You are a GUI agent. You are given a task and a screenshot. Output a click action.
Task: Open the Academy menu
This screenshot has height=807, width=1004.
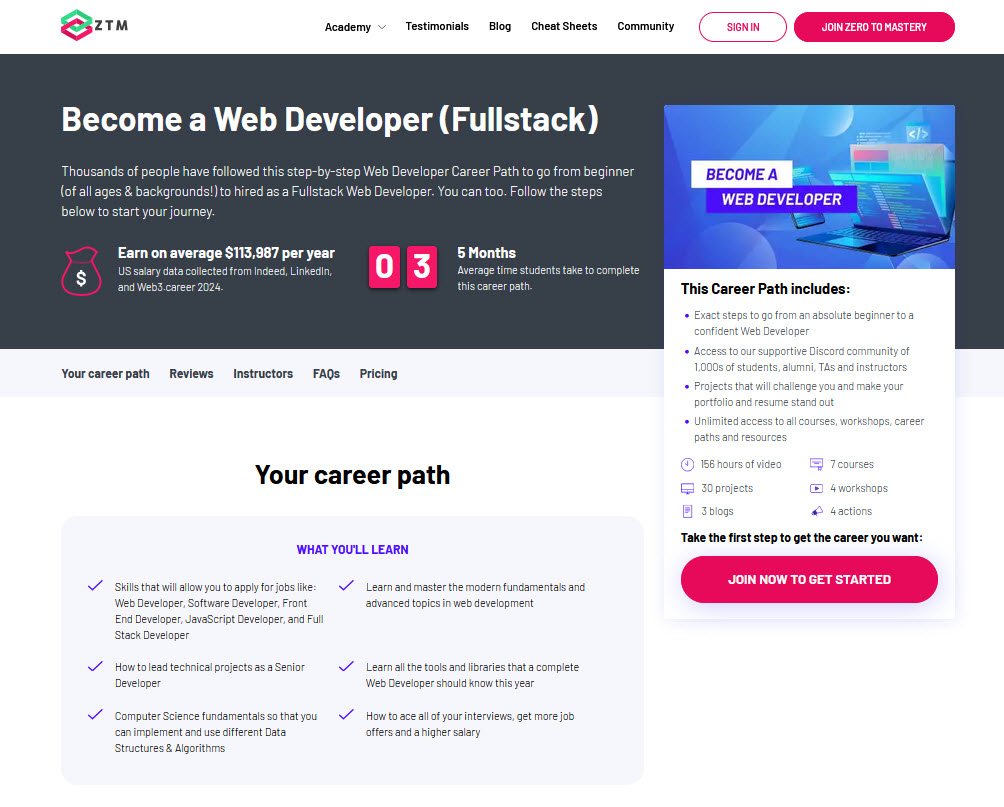click(x=348, y=27)
